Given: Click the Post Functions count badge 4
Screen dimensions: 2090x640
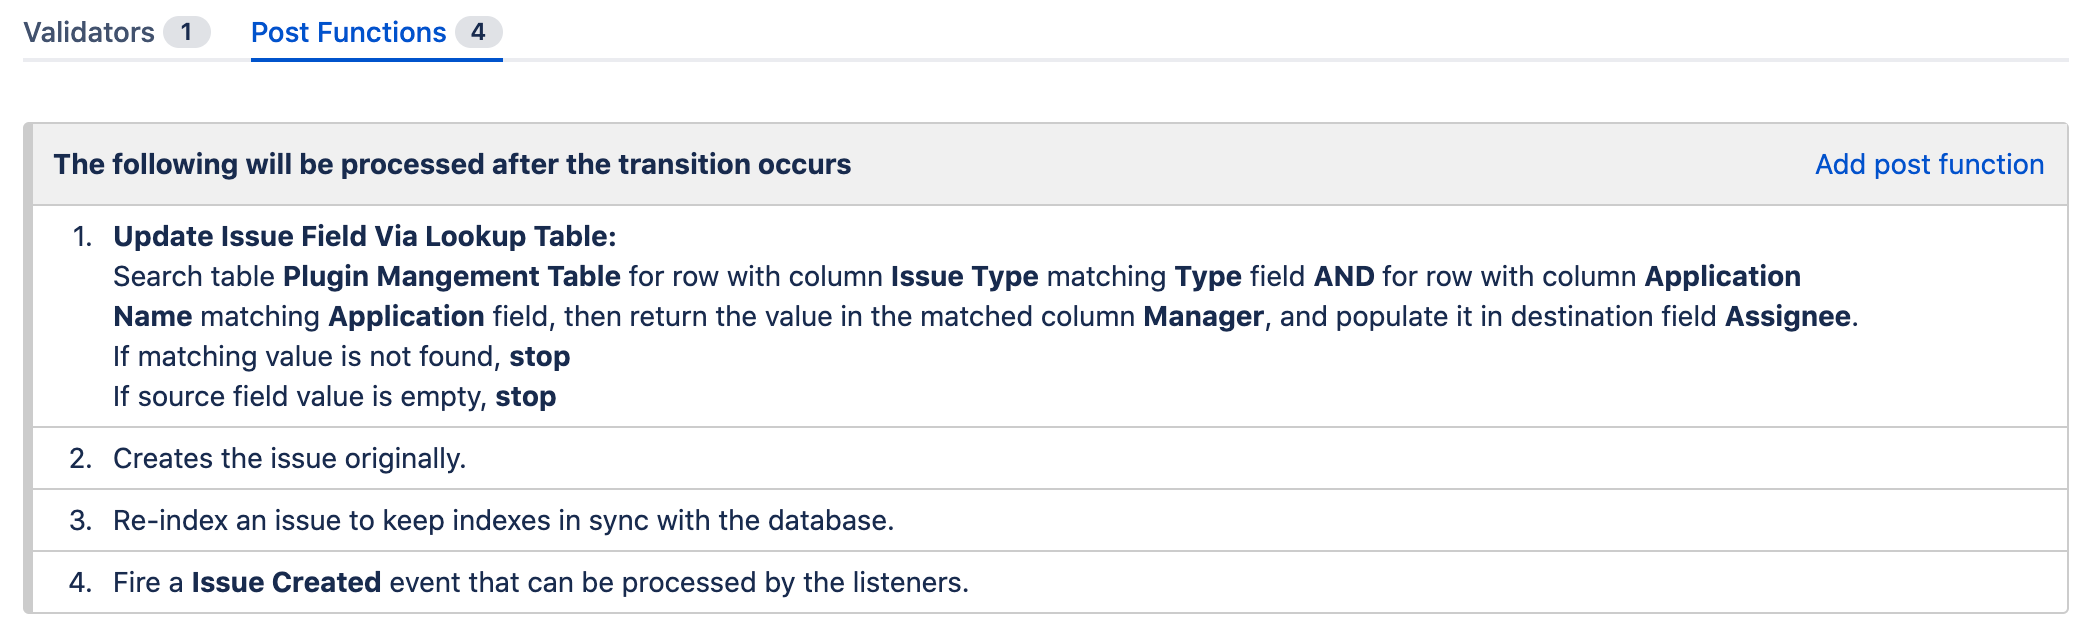Looking at the screenshot, I should point(478,33).
